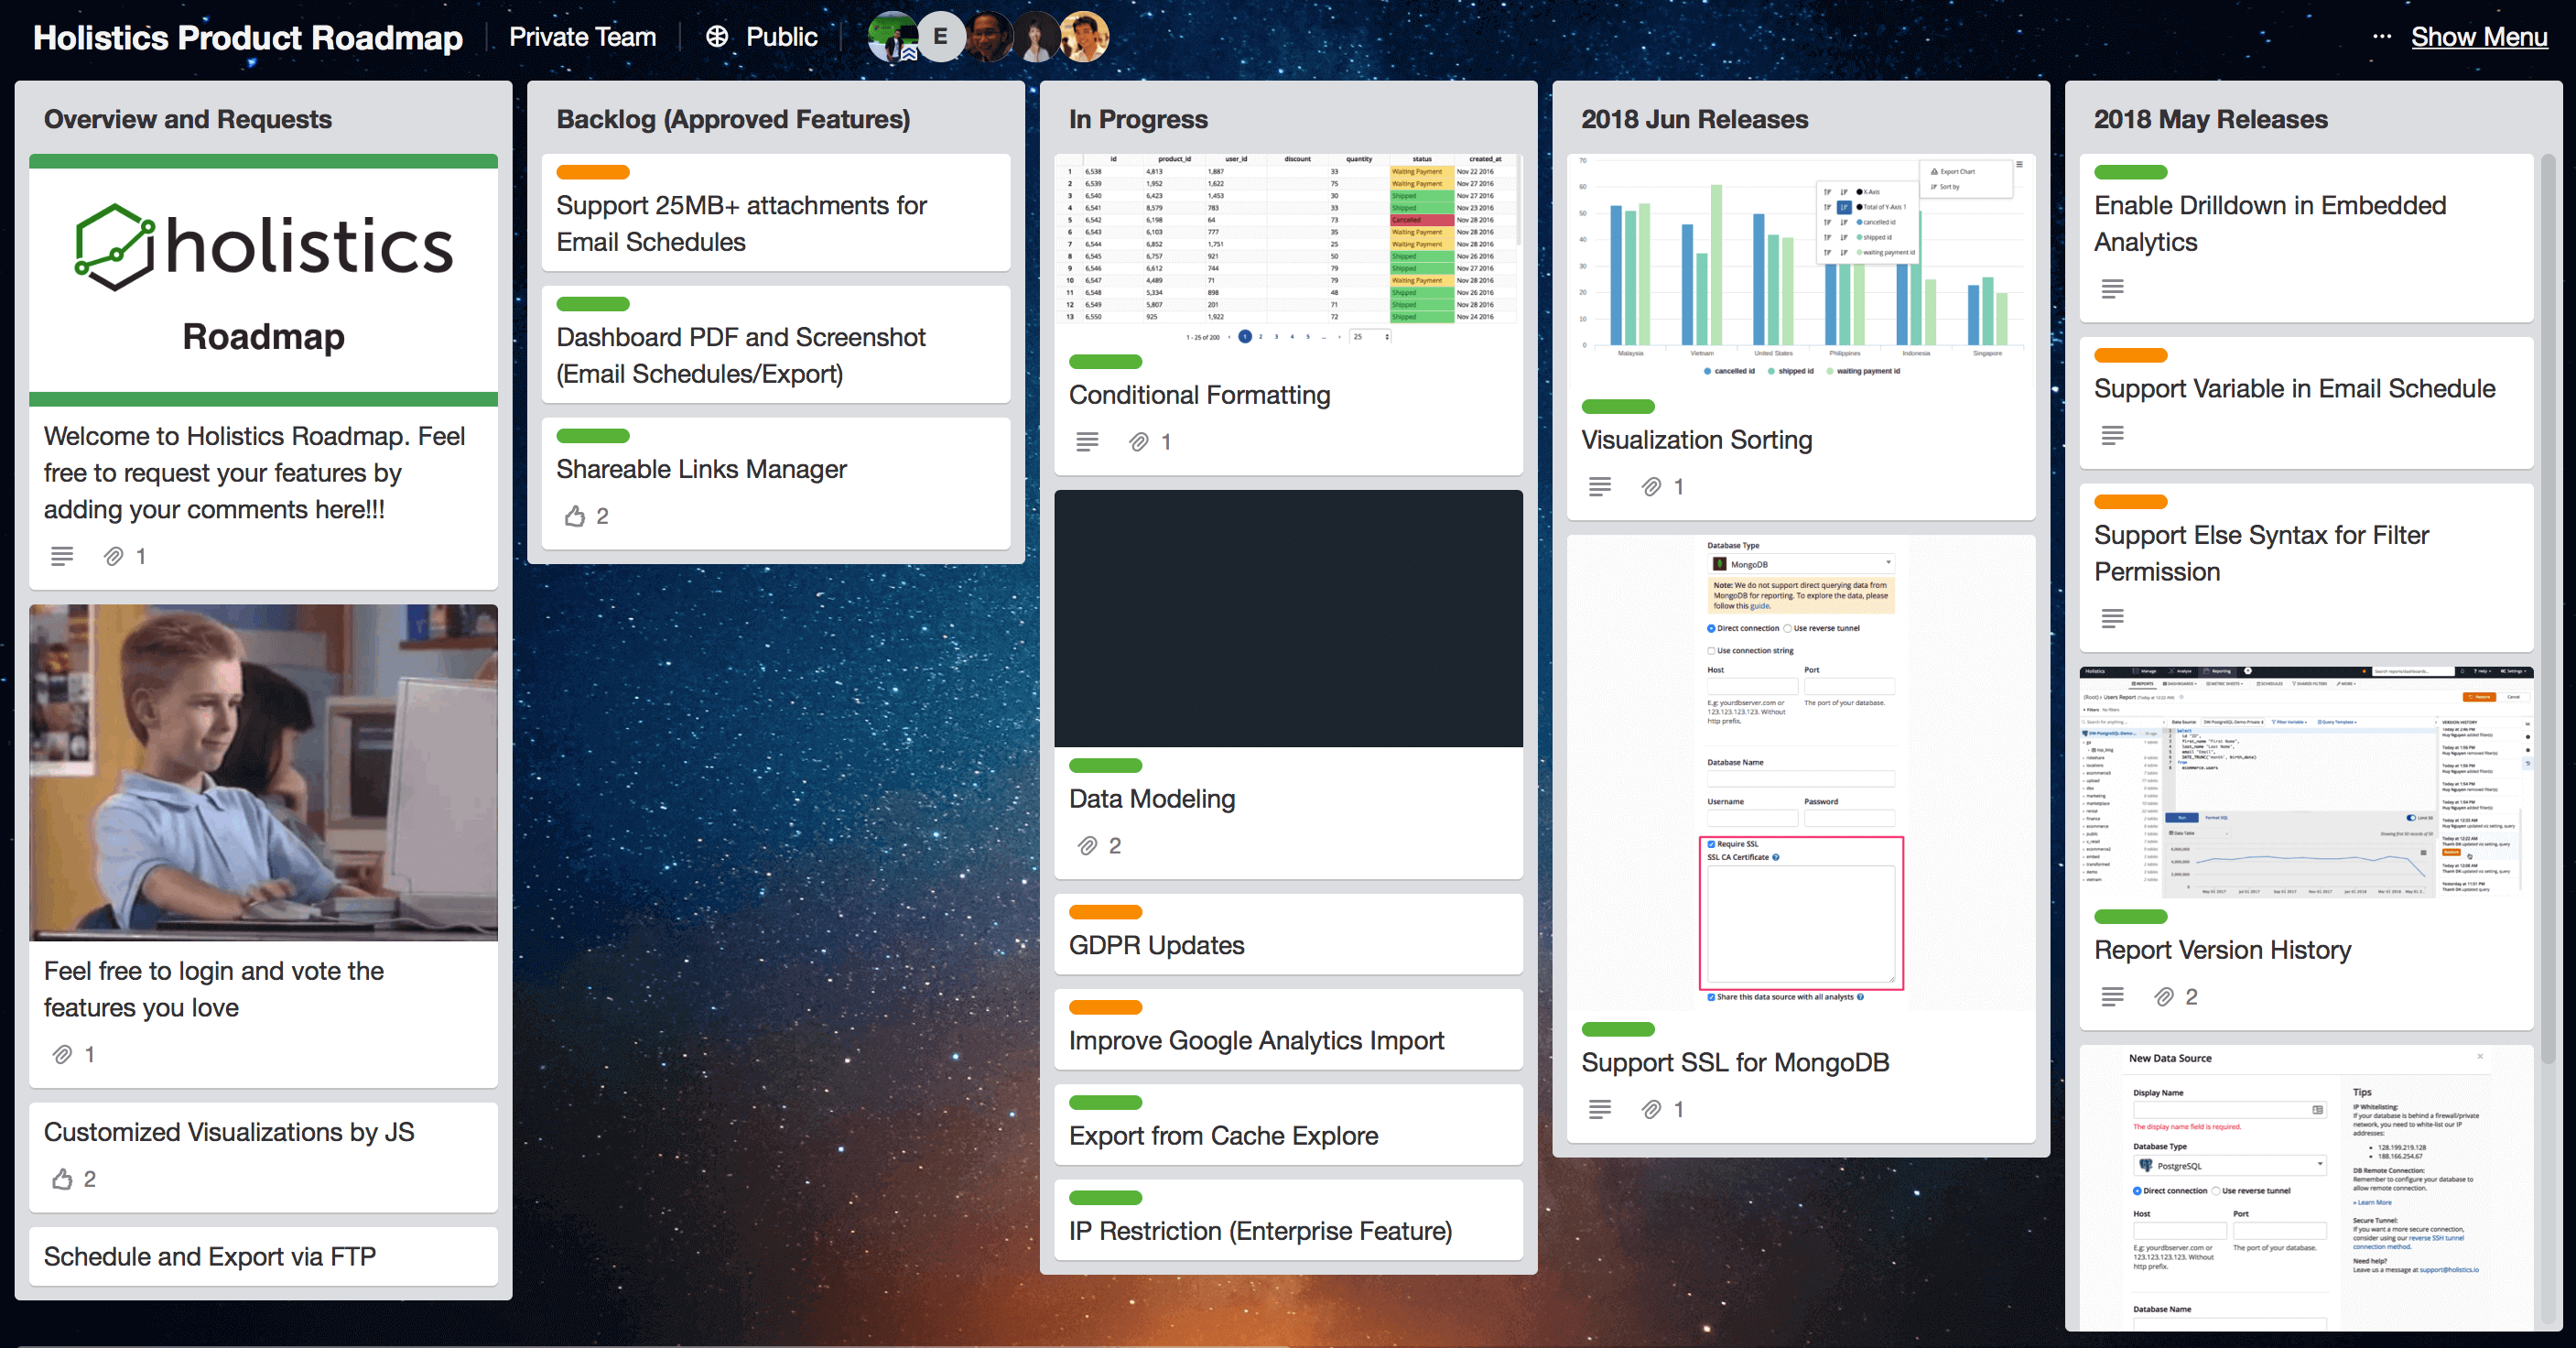Click the thumbs-up icon on Customized Visualizations by JS
This screenshot has width=2576, height=1348.
pyautogui.click(x=62, y=1179)
